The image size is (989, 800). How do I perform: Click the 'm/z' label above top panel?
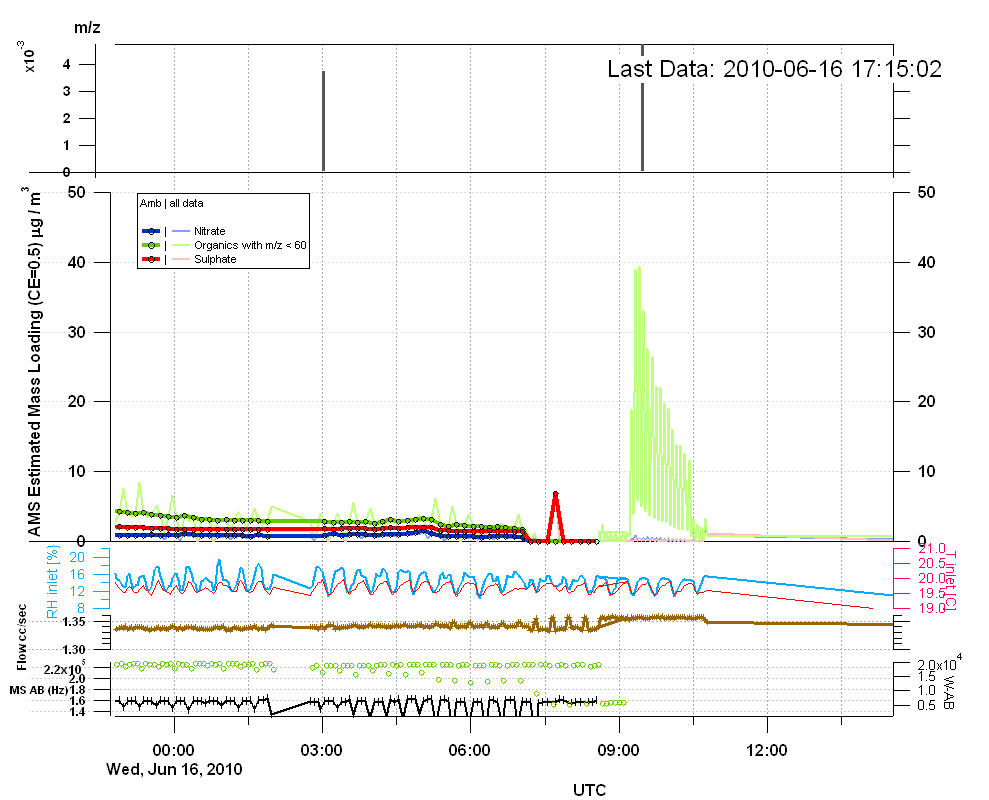point(88,28)
